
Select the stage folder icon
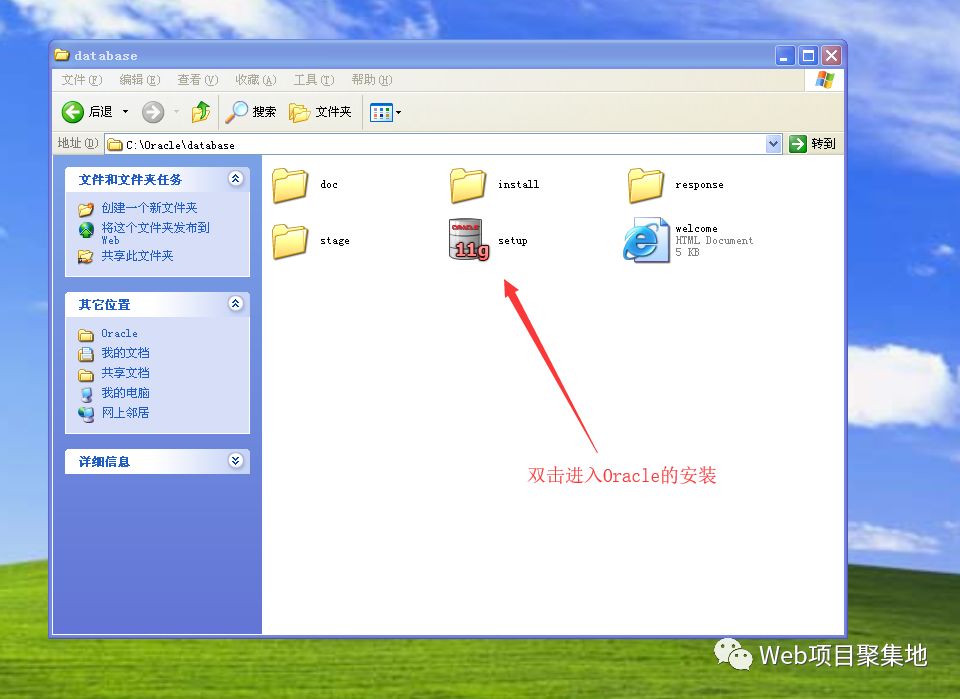point(290,241)
